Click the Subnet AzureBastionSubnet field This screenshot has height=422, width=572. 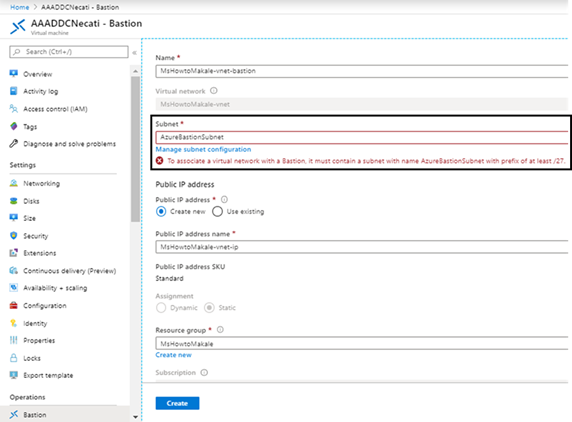pos(362,137)
